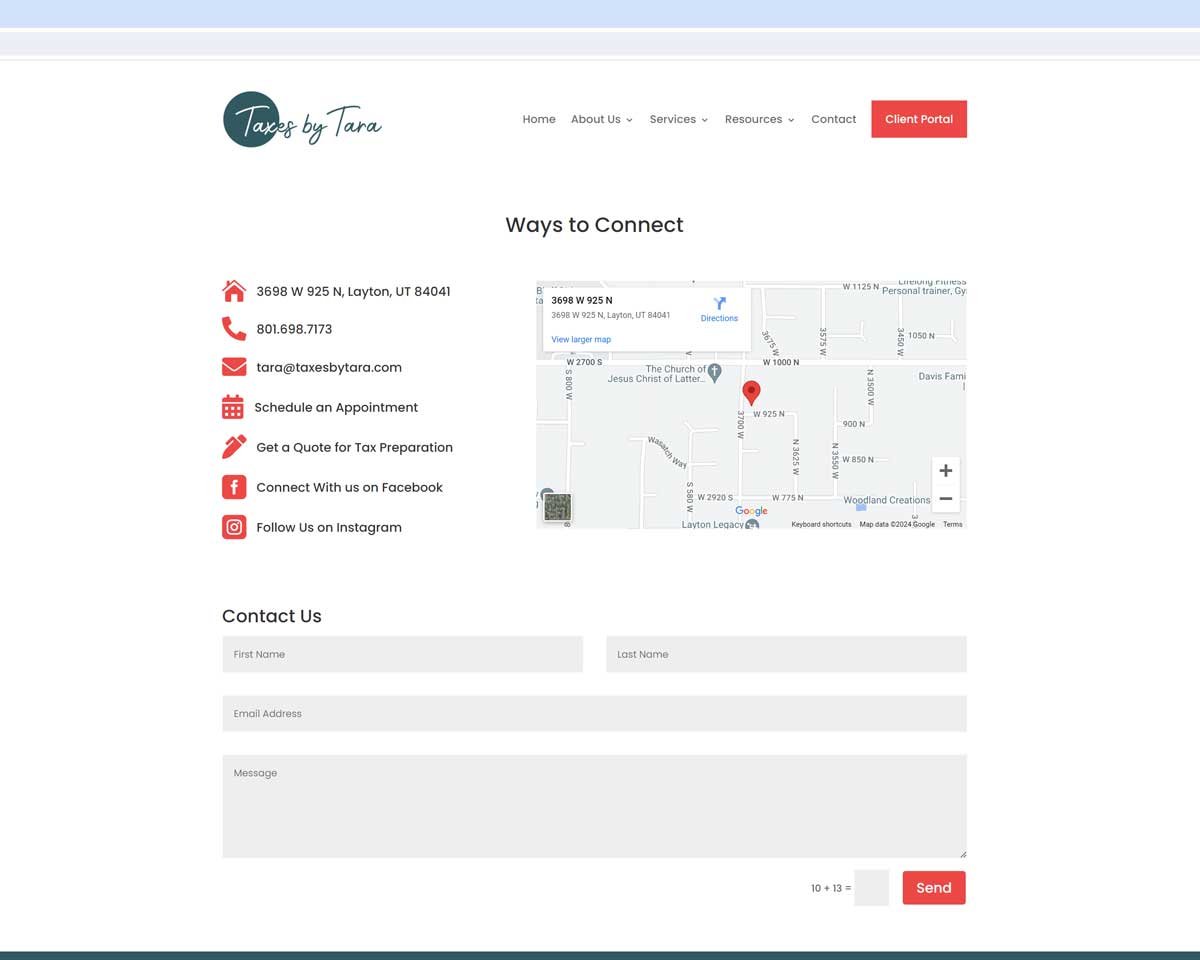
Task: Open the Facebook icon
Action: point(234,487)
